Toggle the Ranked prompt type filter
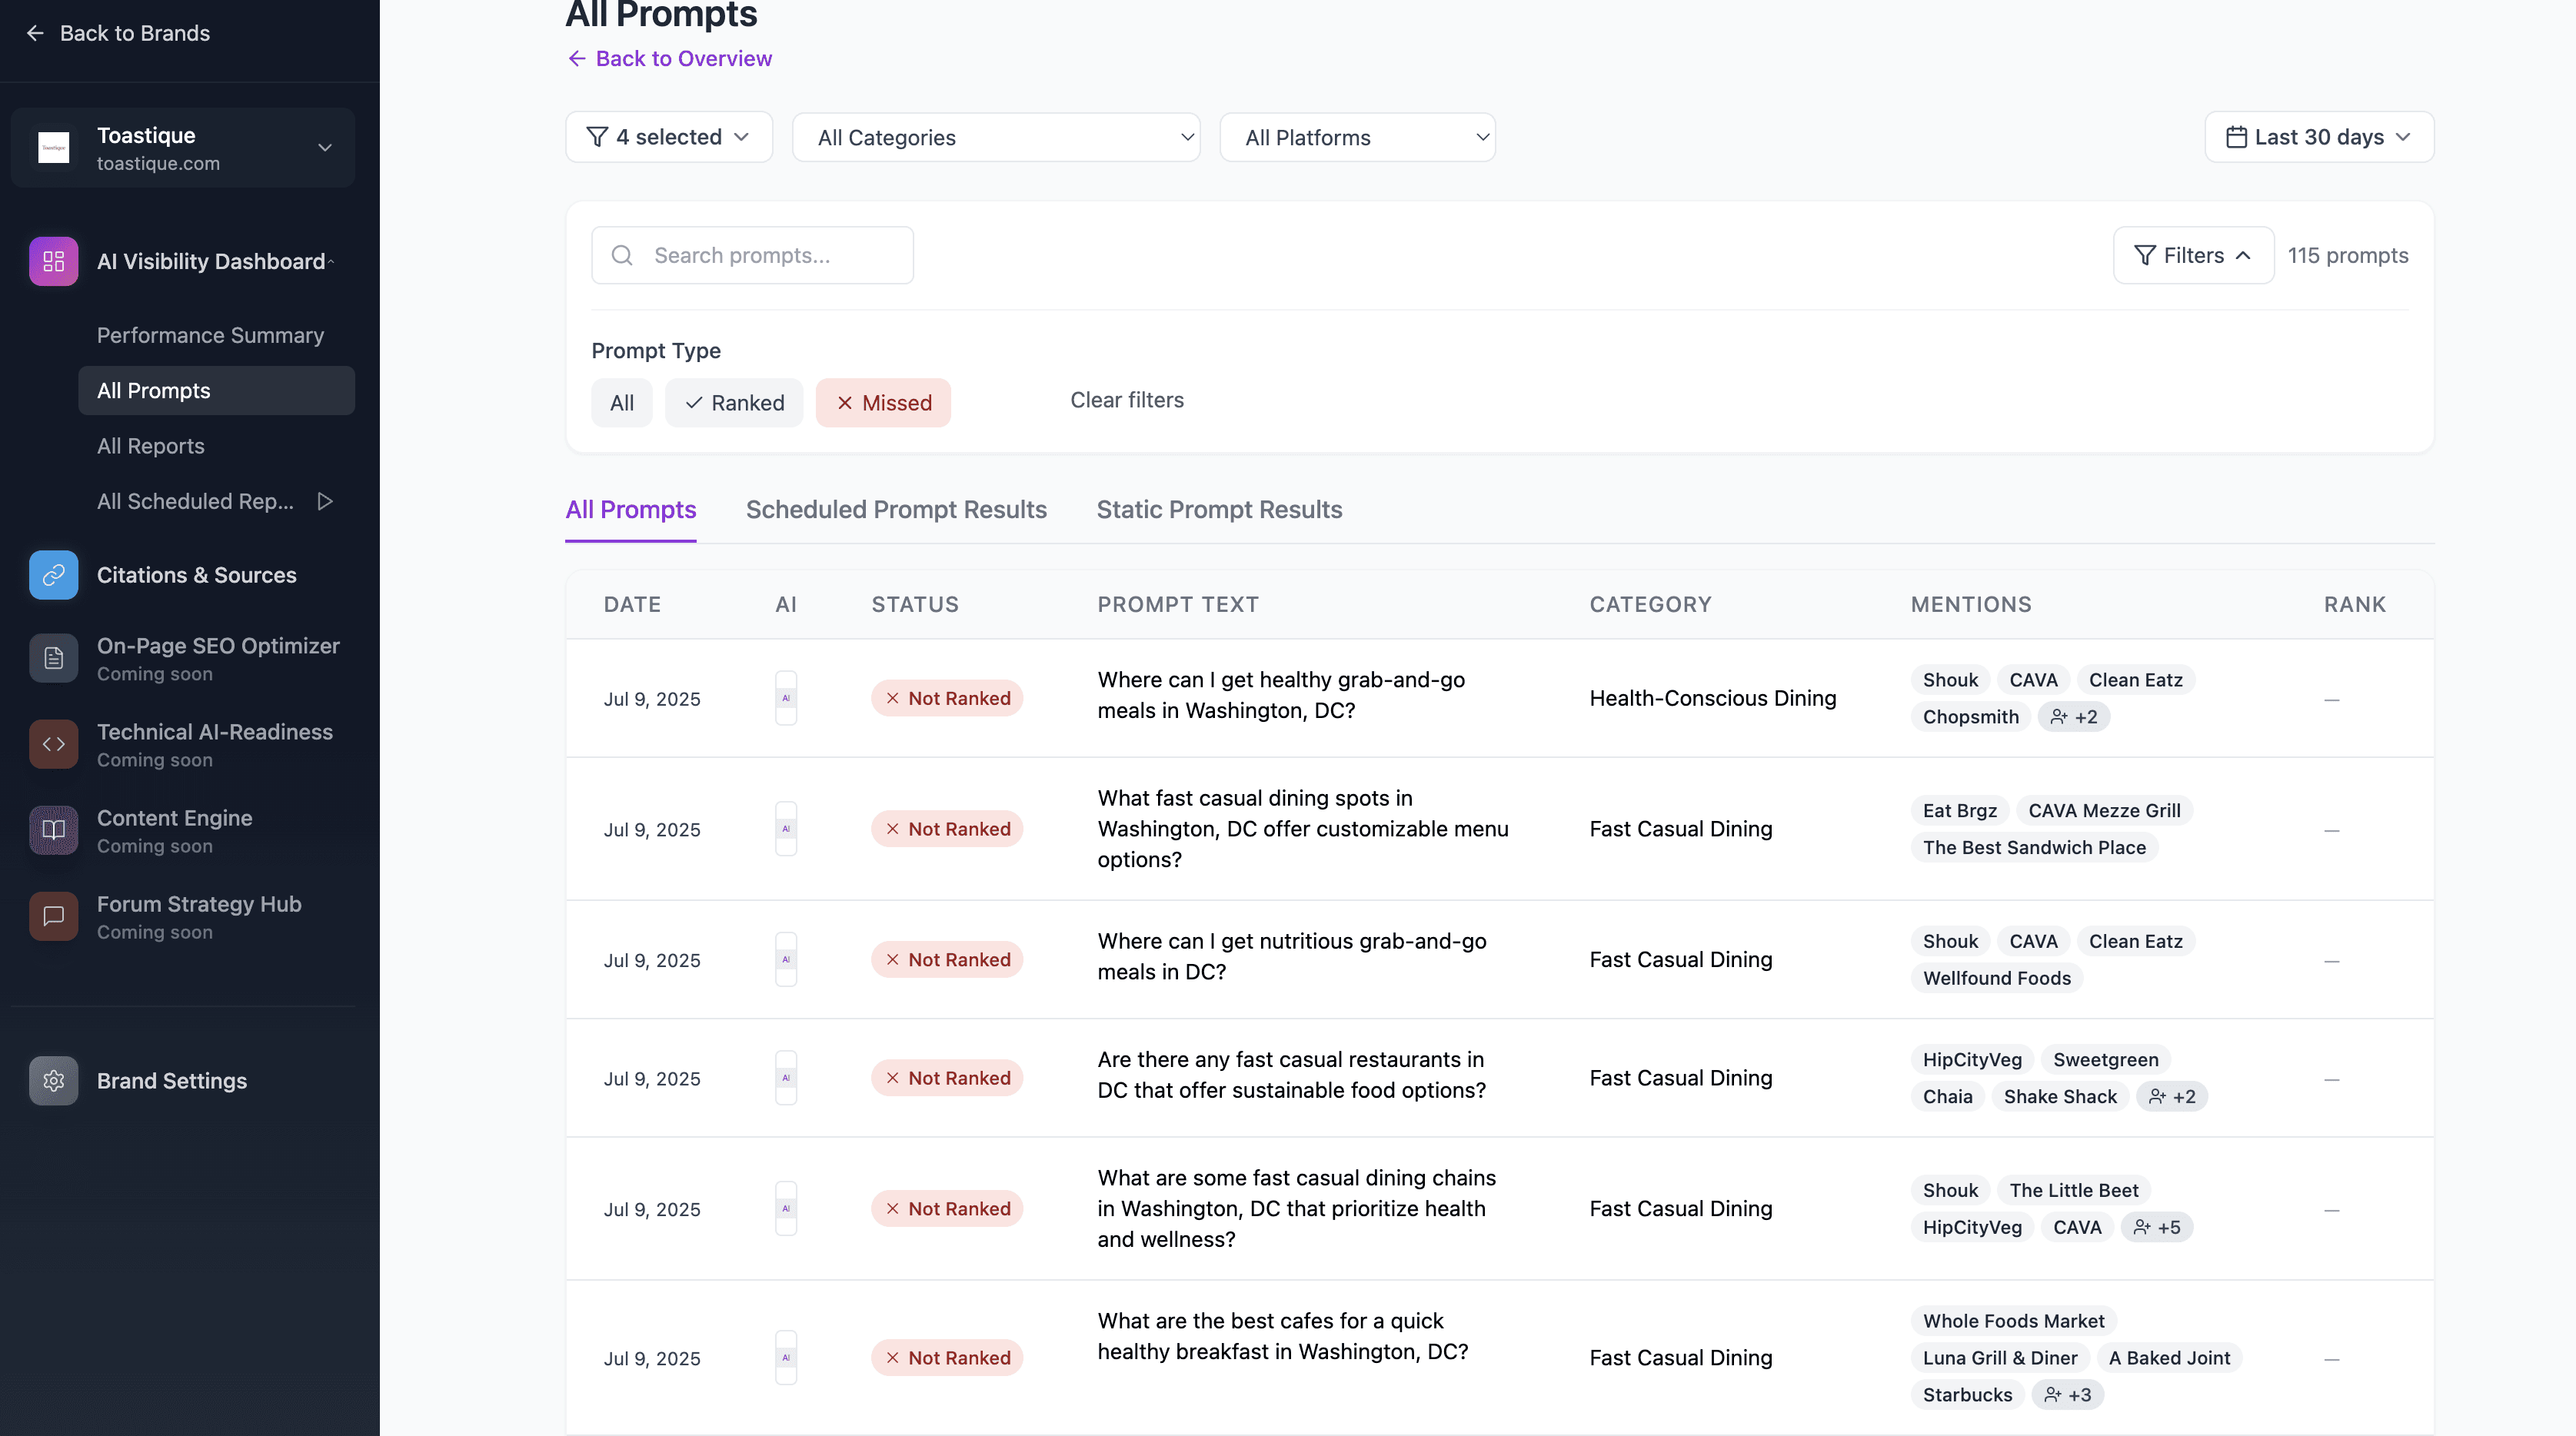 coord(734,403)
